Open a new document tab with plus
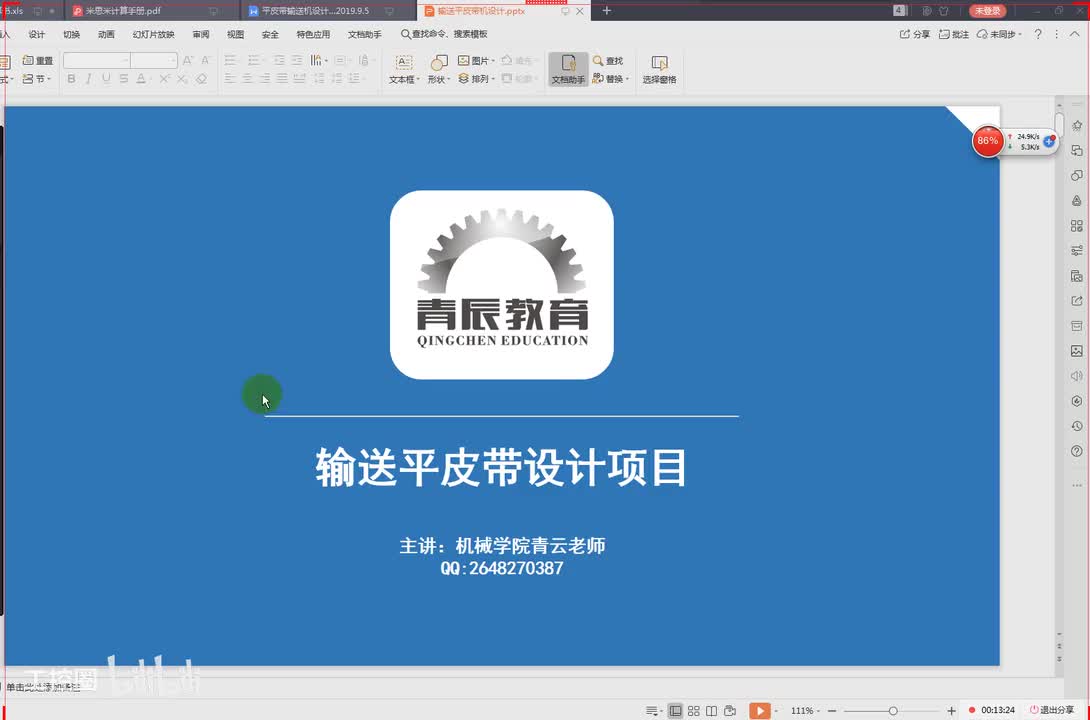 pyautogui.click(x=607, y=10)
